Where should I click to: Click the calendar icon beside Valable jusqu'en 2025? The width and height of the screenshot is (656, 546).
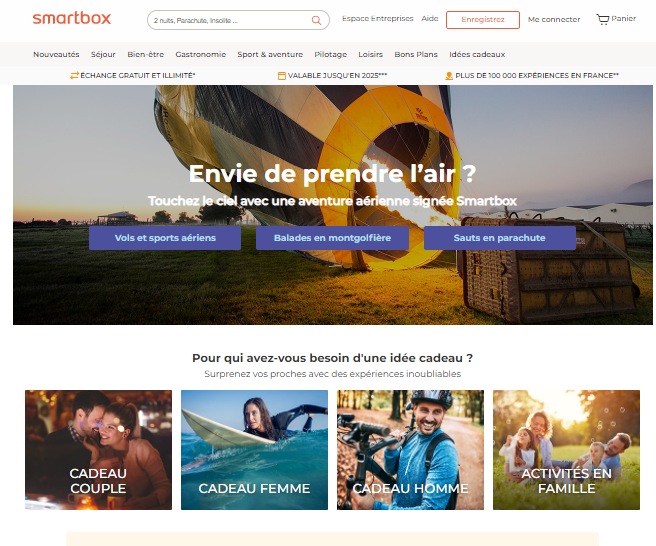[x=282, y=76]
